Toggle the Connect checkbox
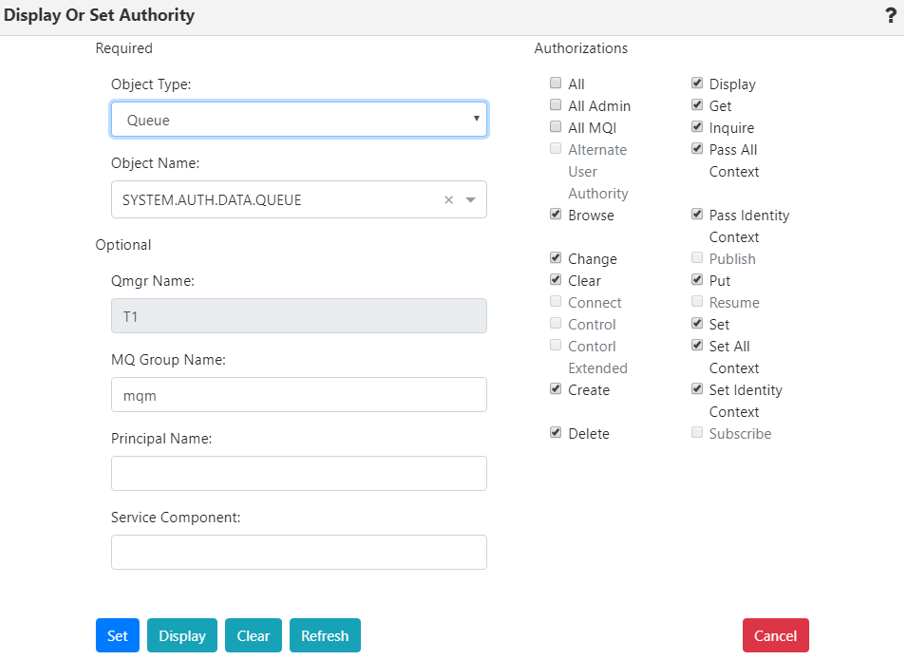Image resolution: width=904 pixels, height=655 pixels. 556,302
